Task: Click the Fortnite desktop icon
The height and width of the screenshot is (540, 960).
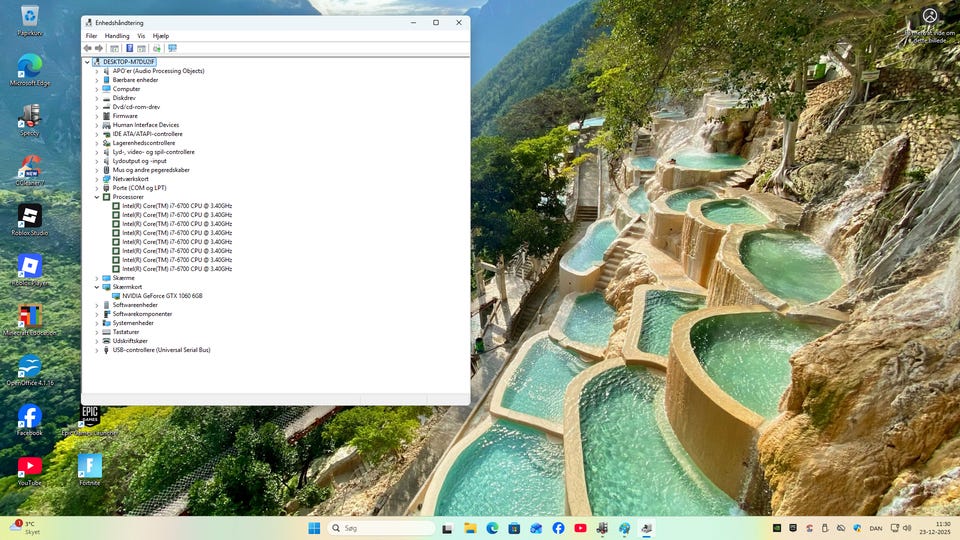Action: click(90, 470)
